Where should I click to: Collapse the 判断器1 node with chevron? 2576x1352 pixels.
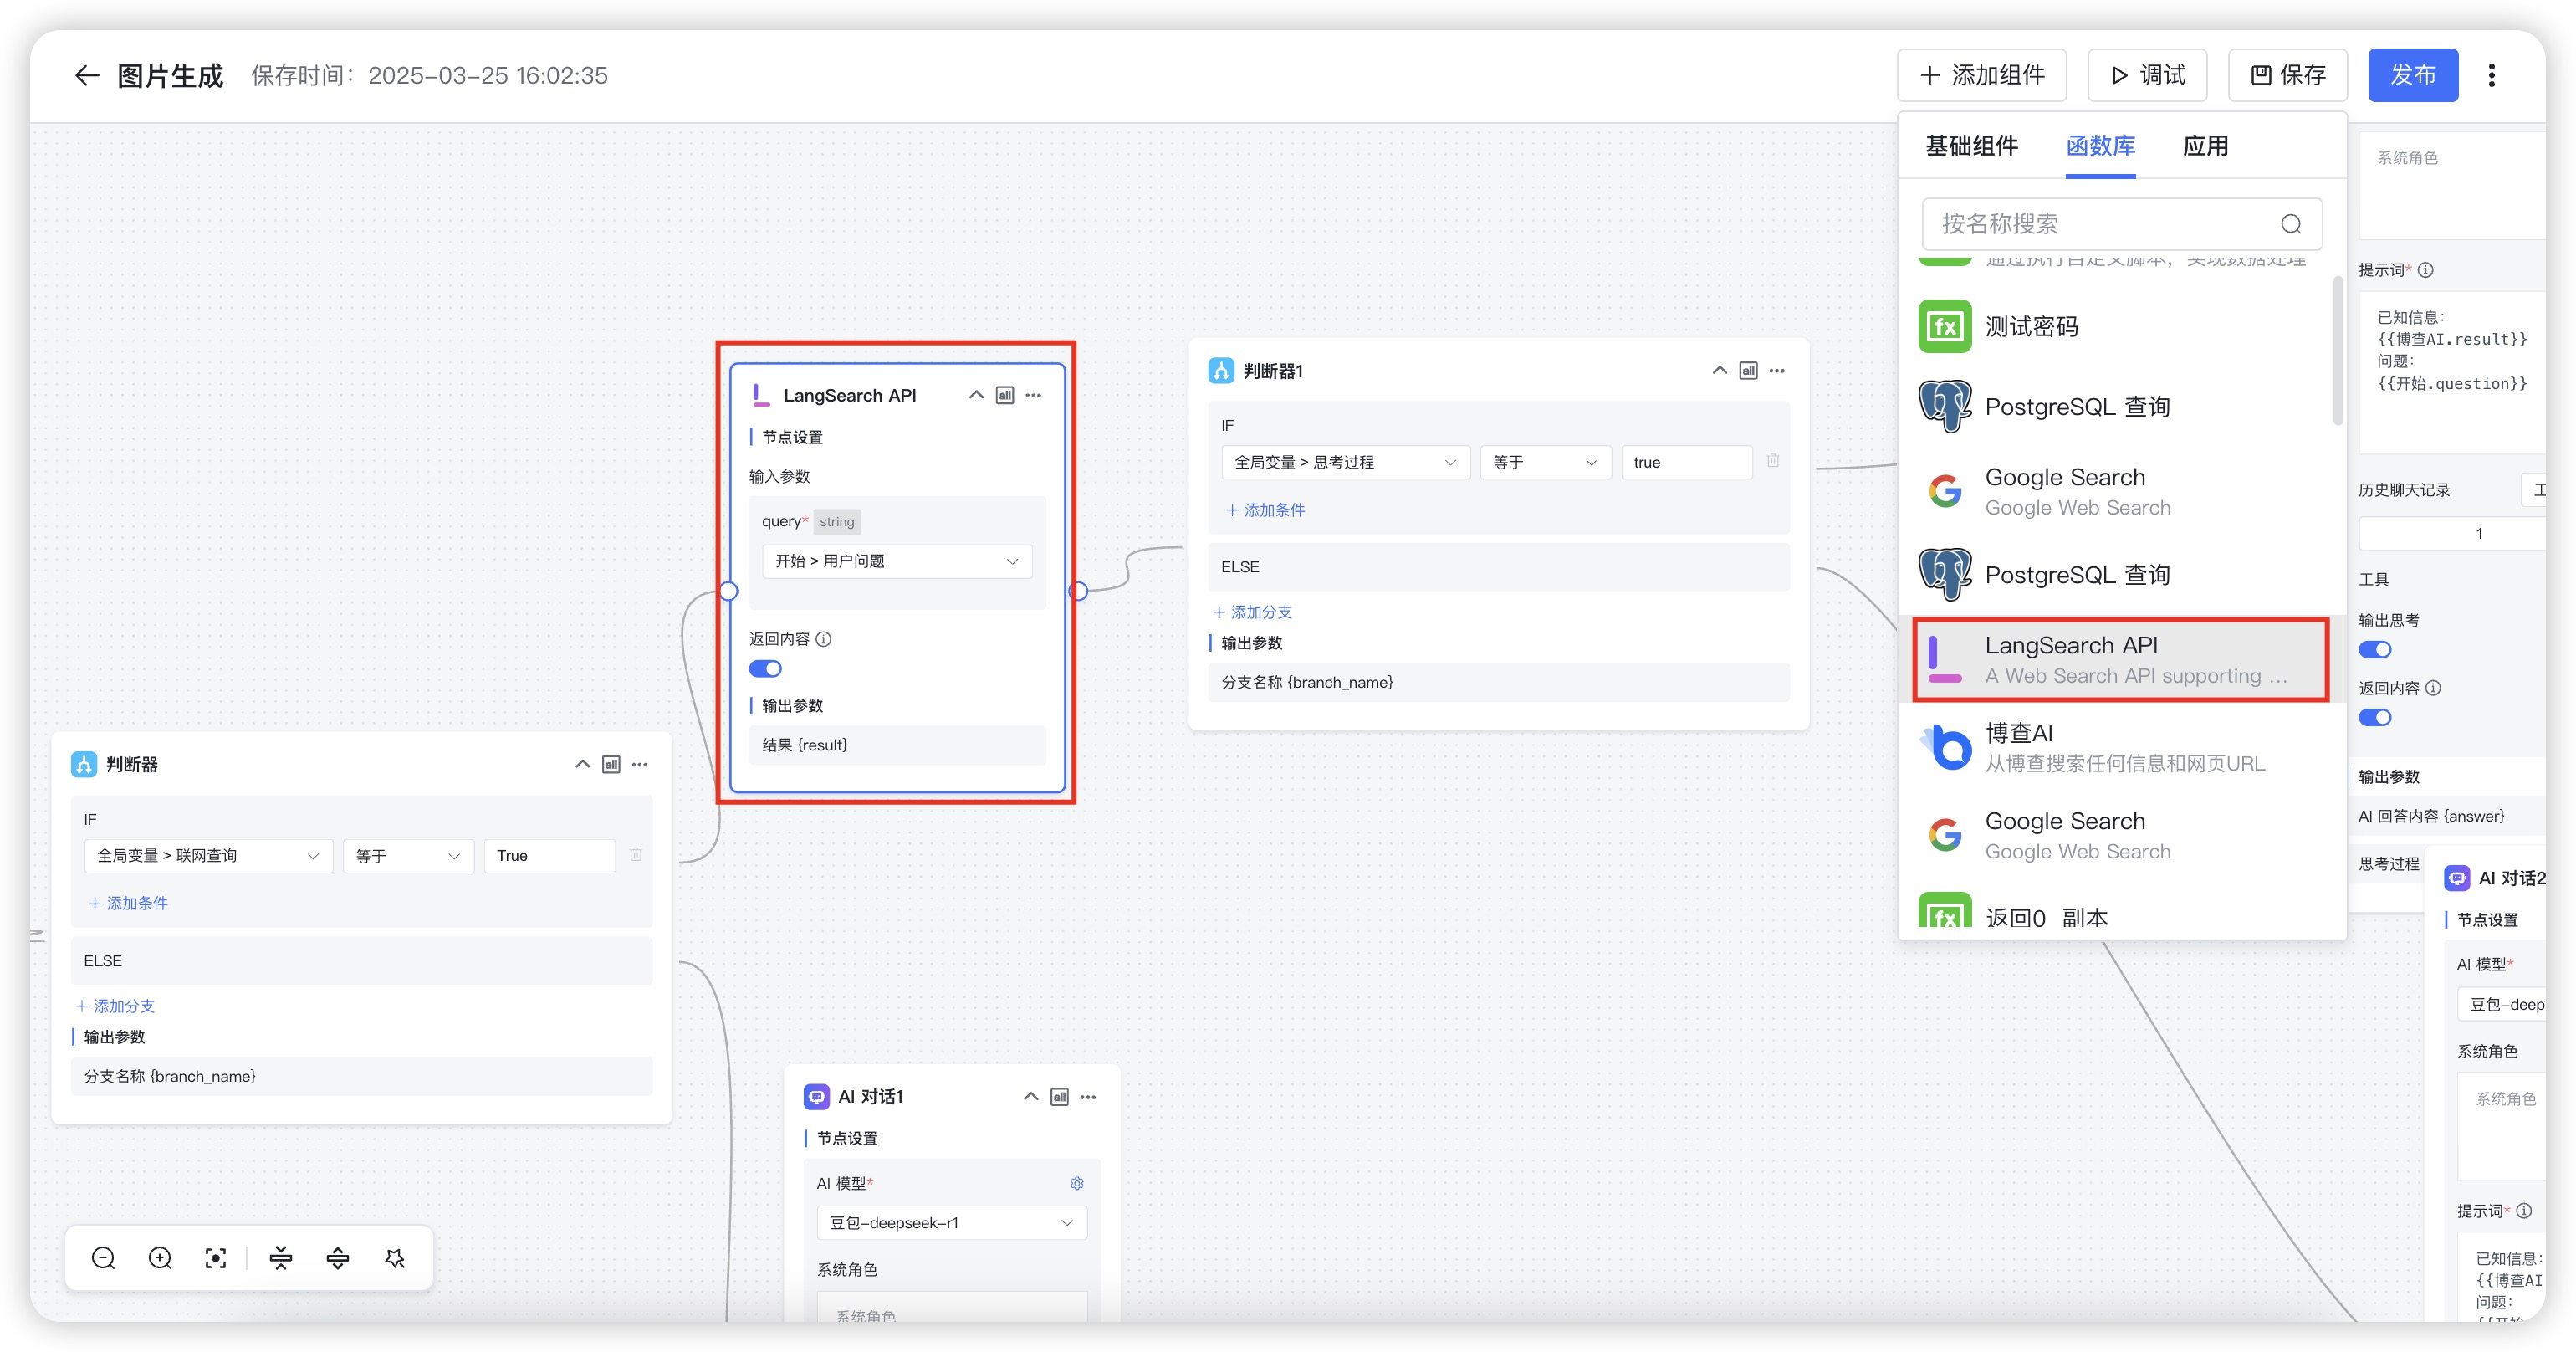coord(1719,370)
